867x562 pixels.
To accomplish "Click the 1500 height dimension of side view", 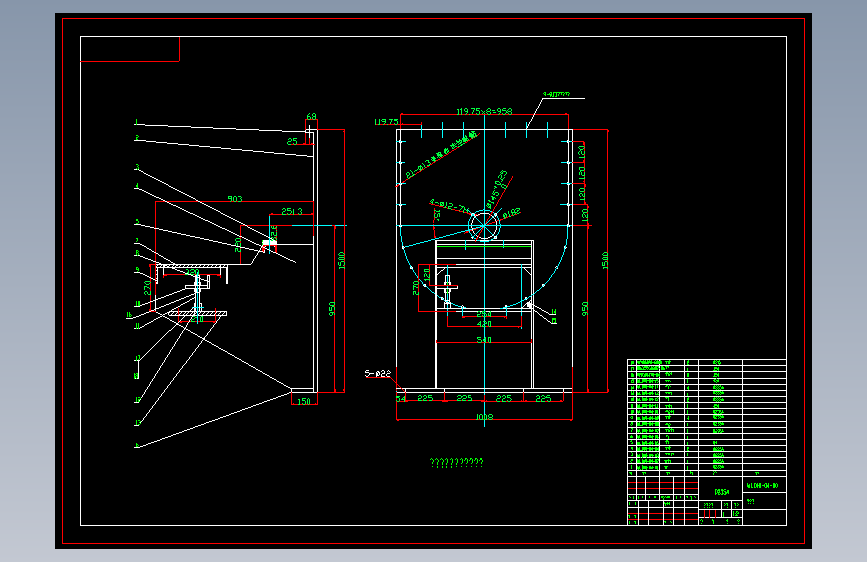I will point(341,261).
